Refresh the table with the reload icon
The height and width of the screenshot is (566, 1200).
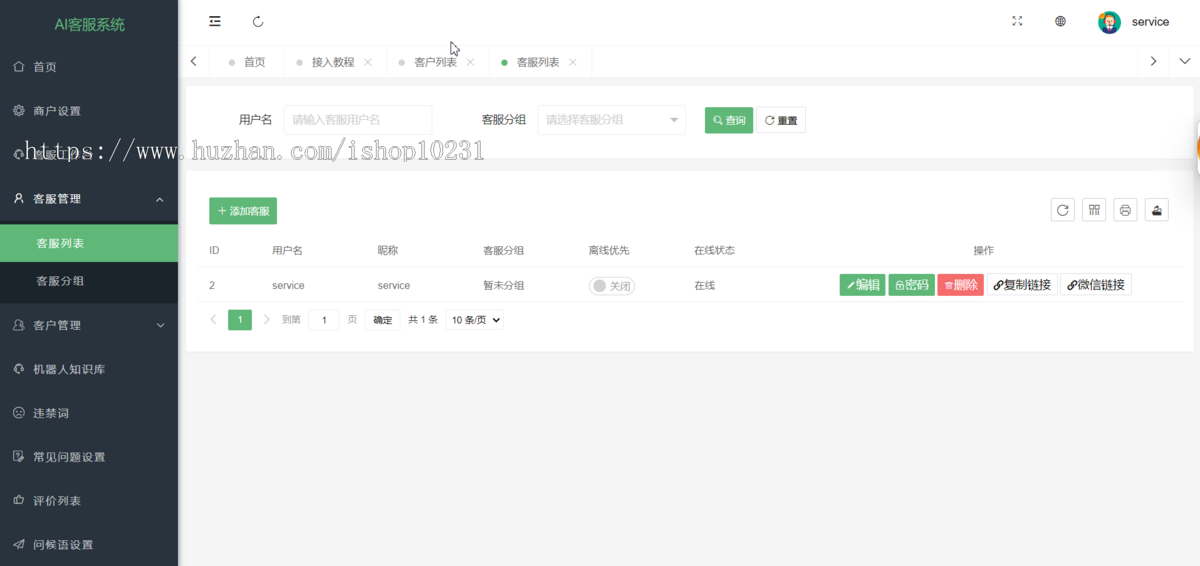click(x=1063, y=210)
